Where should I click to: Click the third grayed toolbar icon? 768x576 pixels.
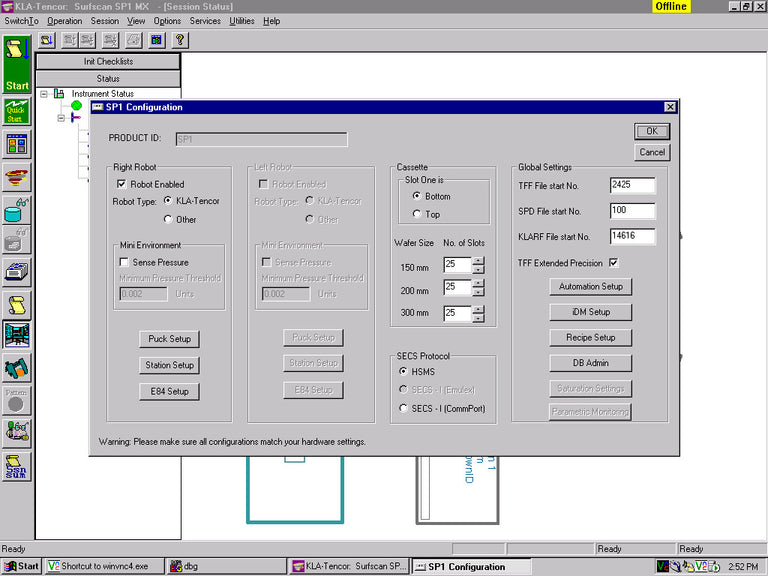(x=87, y=40)
